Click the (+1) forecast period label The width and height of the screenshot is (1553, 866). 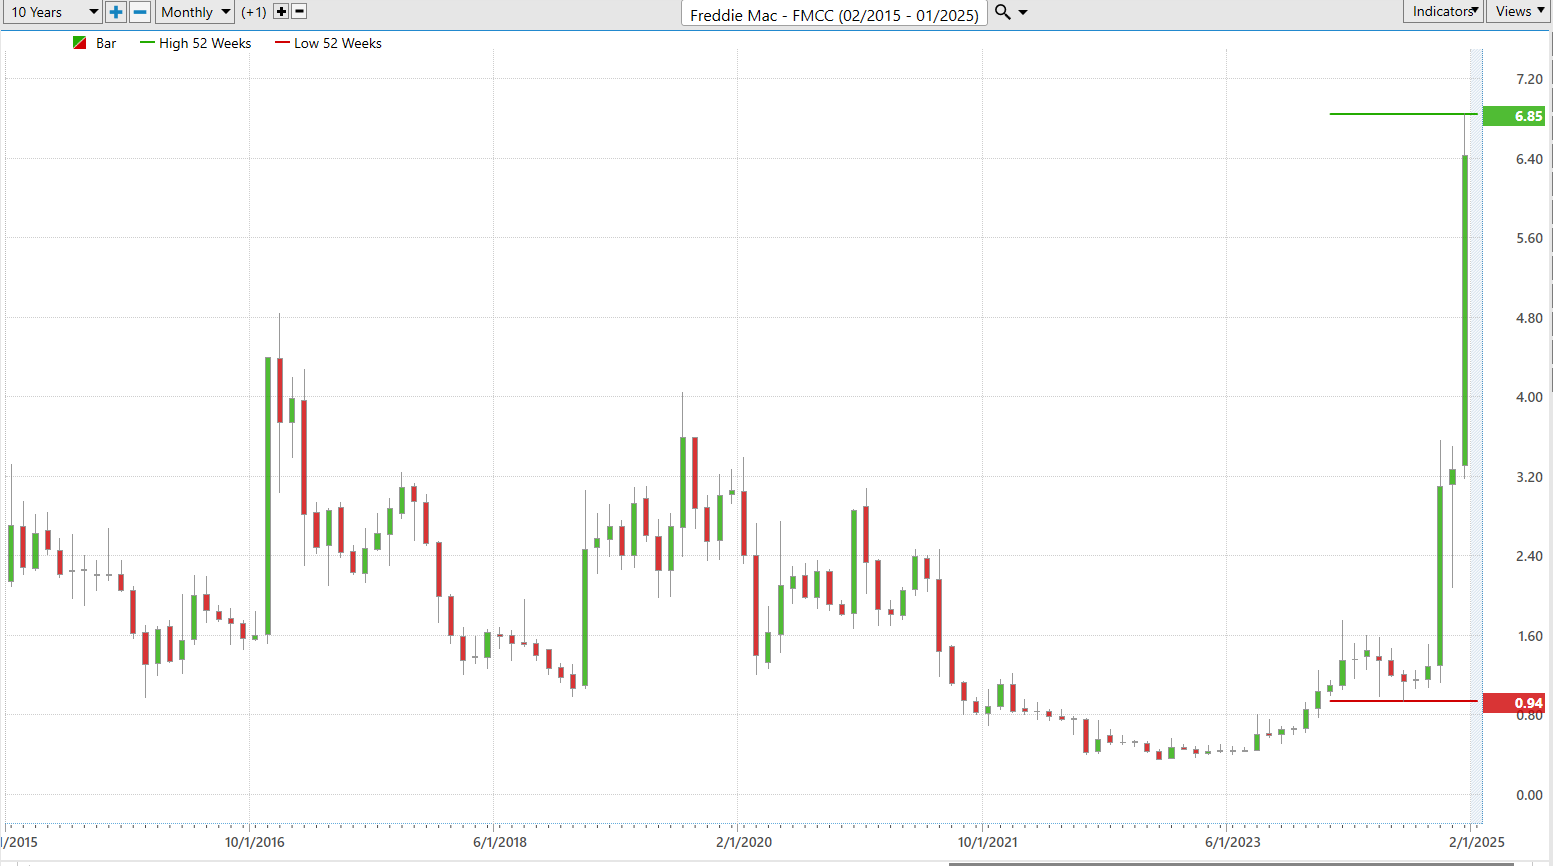(254, 12)
